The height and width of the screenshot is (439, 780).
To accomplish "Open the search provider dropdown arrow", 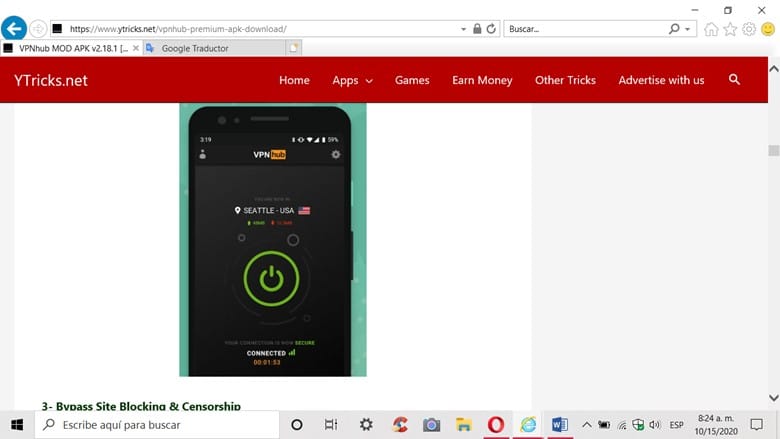I will pyautogui.click(x=687, y=29).
